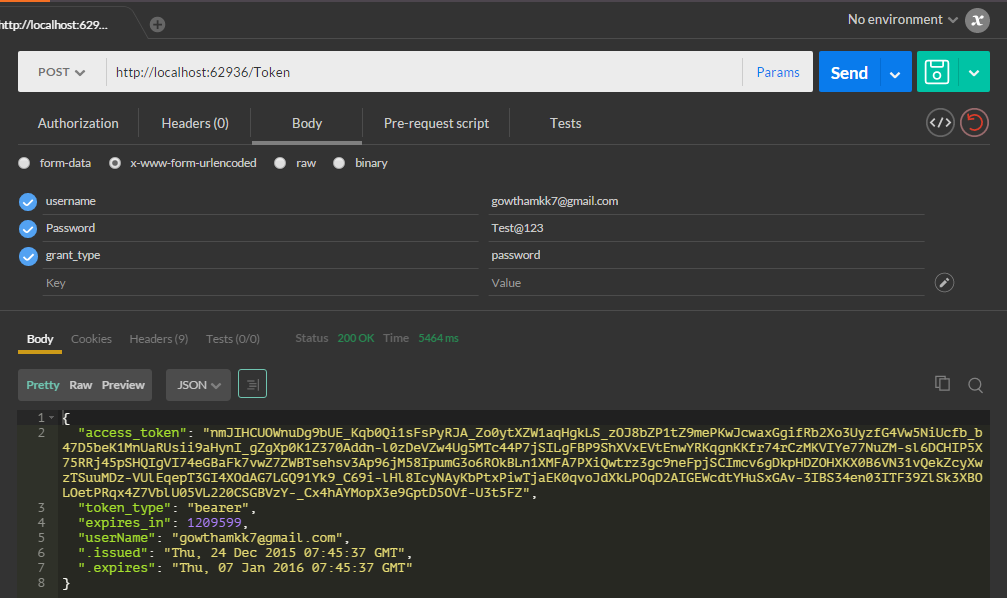Open the JSON format dropdown

tap(198, 384)
